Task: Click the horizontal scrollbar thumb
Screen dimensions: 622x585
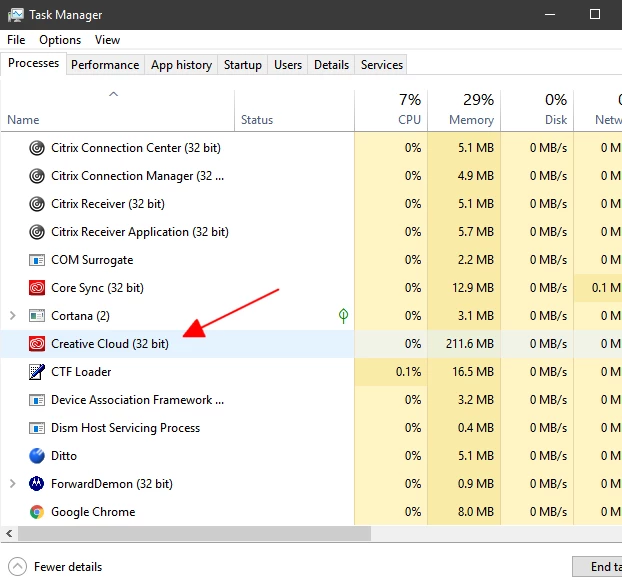Action: point(194,534)
